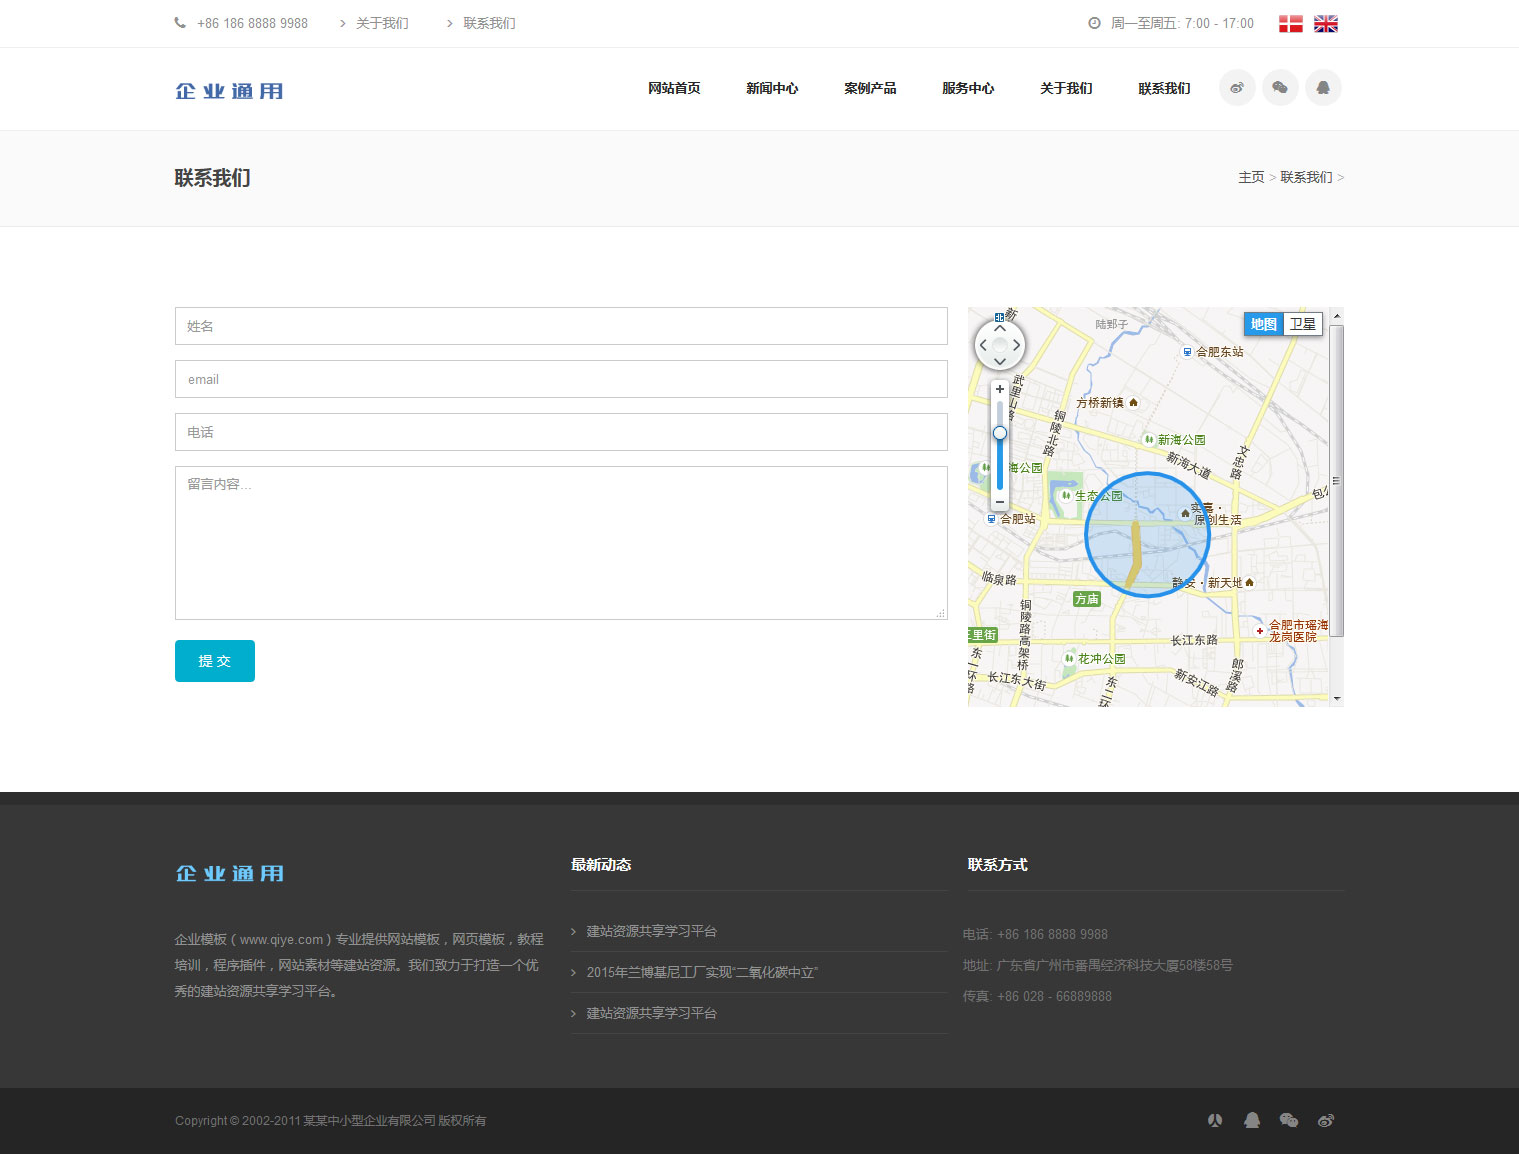This screenshot has width=1519, height=1154.
Task: Select the Danish flag language icon
Action: (1290, 24)
